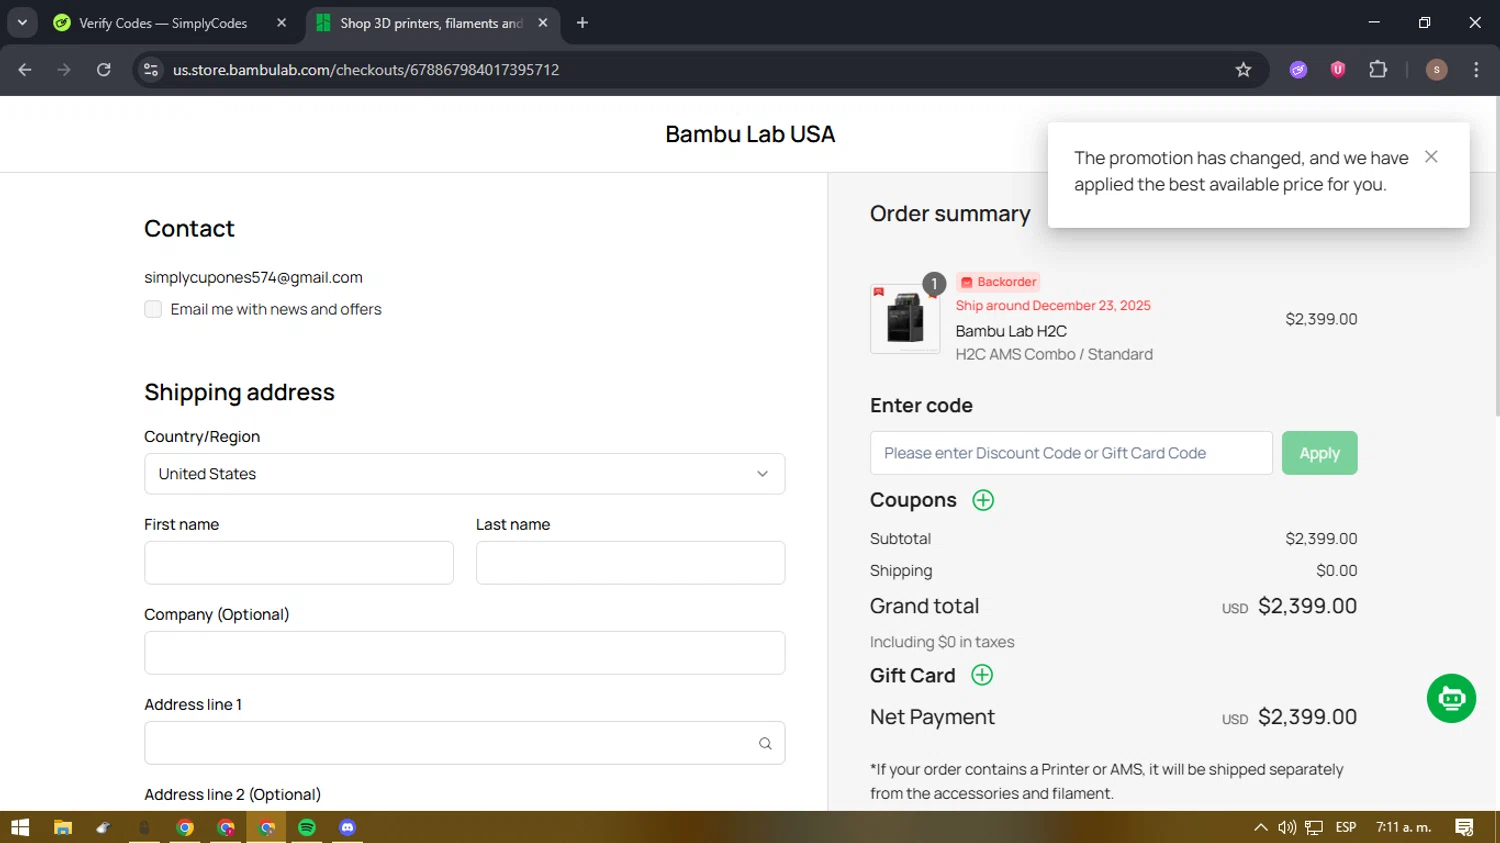Bookmark this page with the star icon
This screenshot has height=843, width=1500.
pyautogui.click(x=1243, y=70)
